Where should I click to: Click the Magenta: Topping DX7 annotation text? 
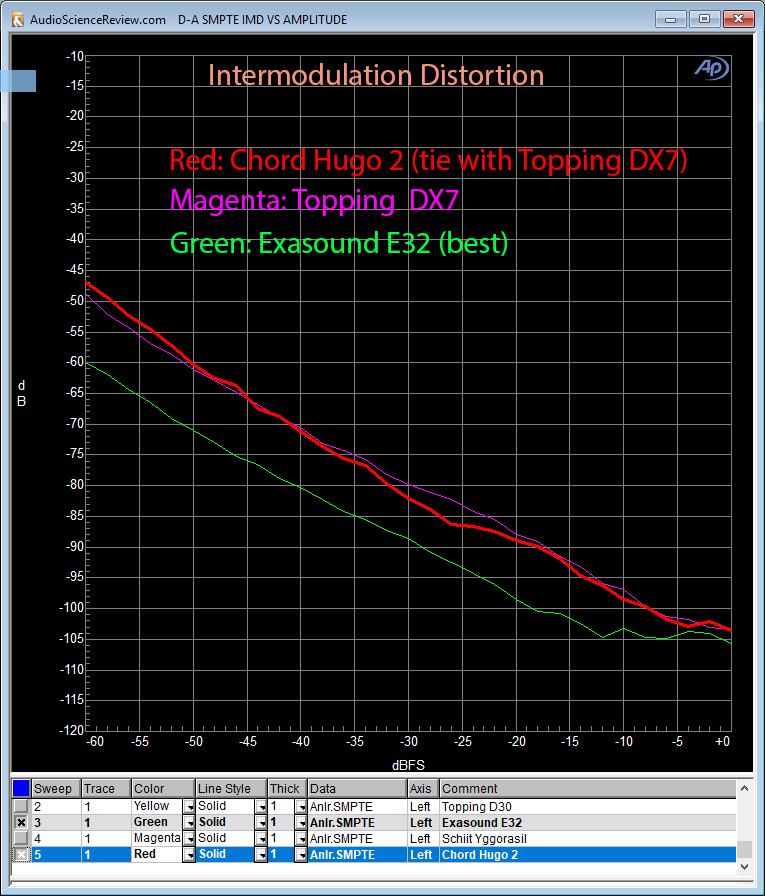pos(315,201)
